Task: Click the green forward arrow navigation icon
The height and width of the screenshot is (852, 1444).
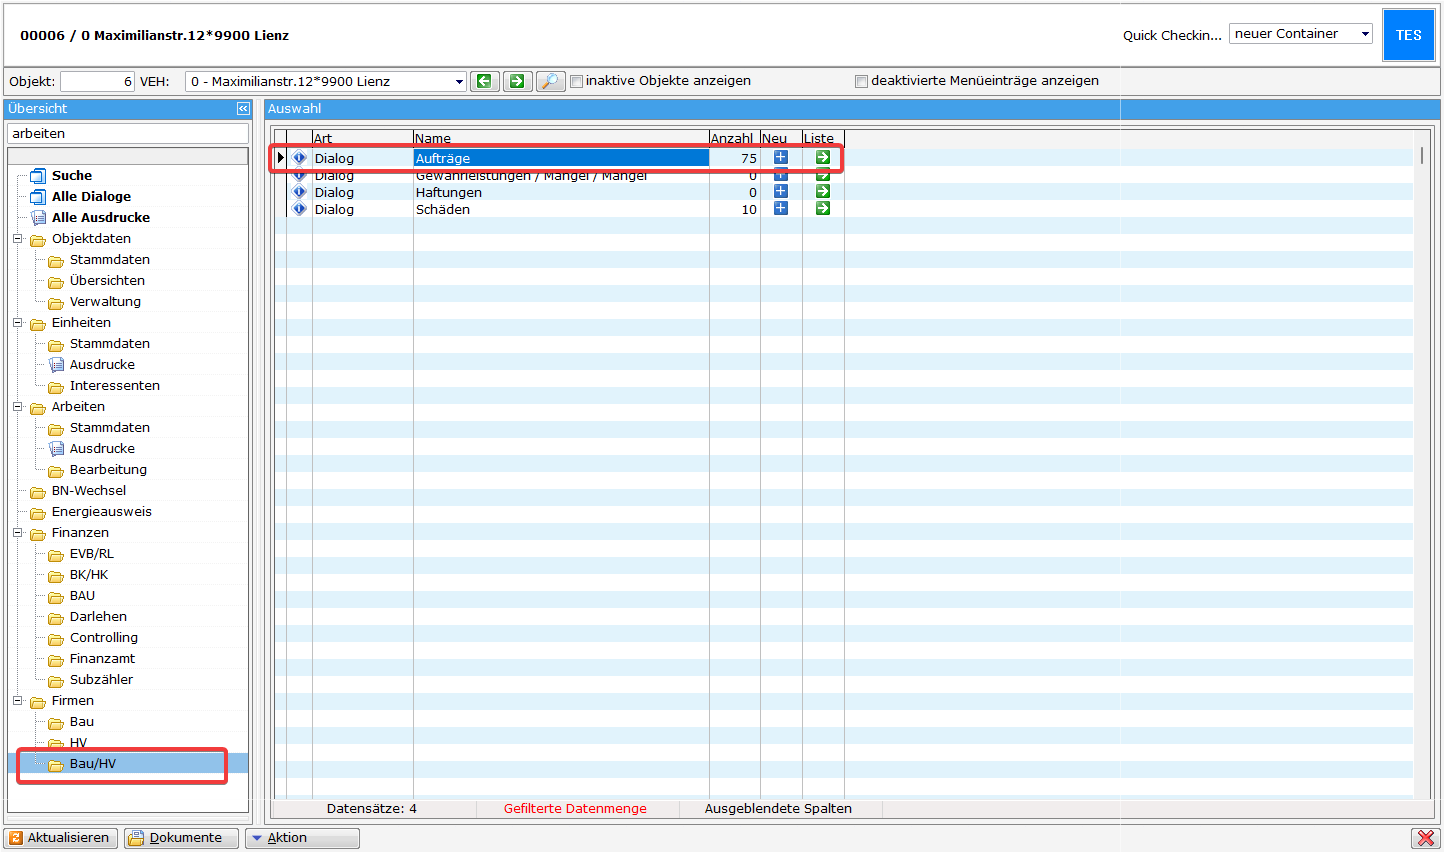Action: (x=517, y=81)
